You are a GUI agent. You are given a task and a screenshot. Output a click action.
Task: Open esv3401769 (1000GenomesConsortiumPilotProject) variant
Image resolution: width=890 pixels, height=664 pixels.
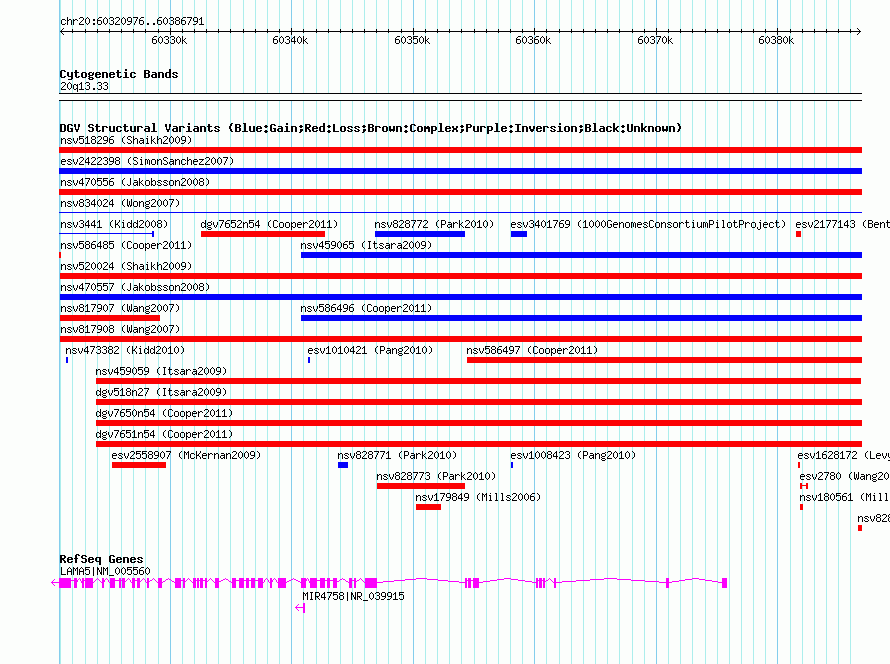(648, 224)
